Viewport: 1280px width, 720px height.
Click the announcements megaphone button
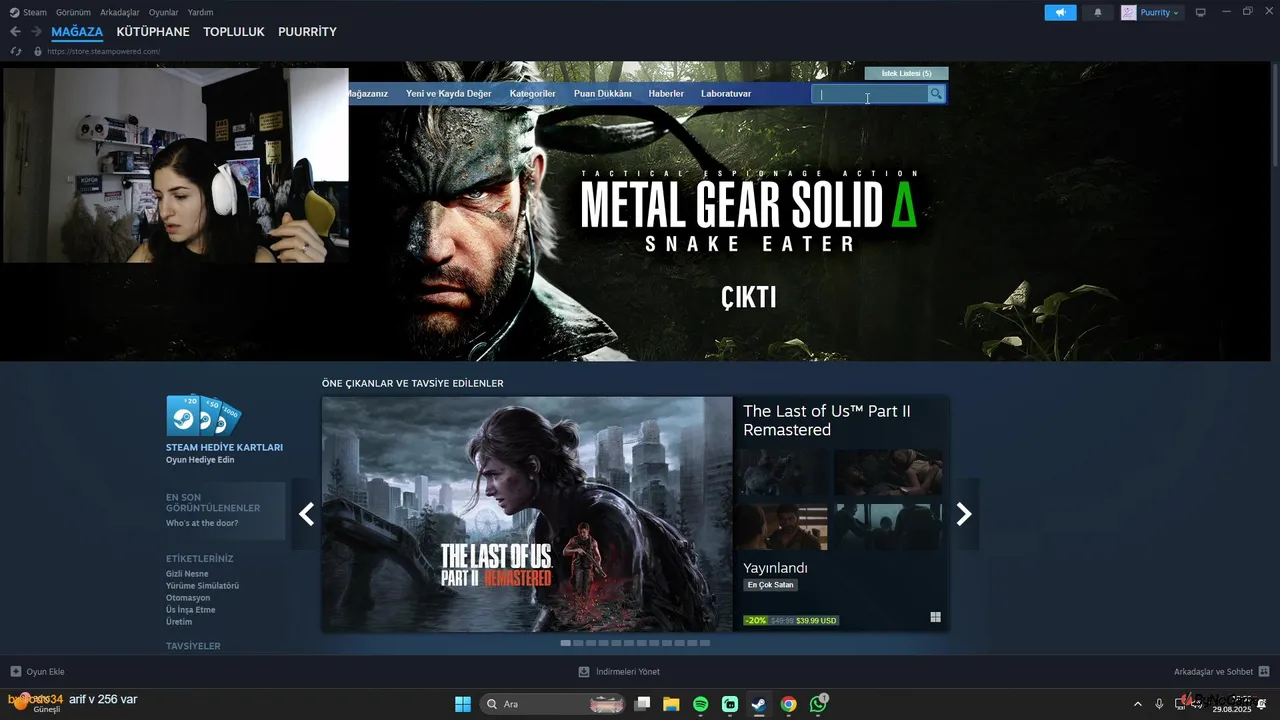[x=1060, y=13]
